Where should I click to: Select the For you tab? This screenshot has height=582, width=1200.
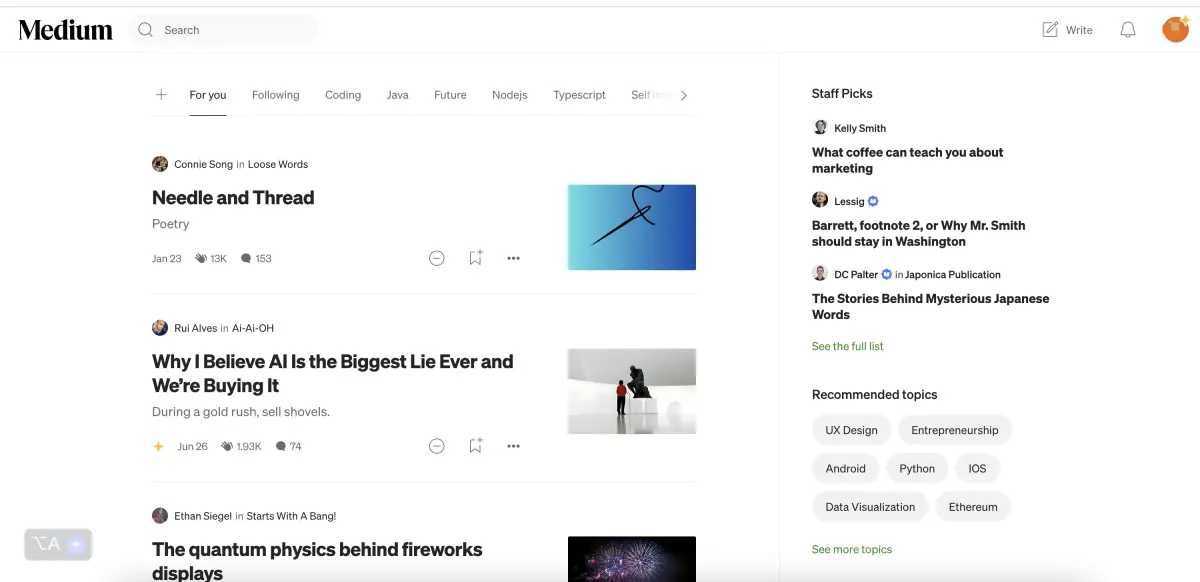(x=208, y=95)
